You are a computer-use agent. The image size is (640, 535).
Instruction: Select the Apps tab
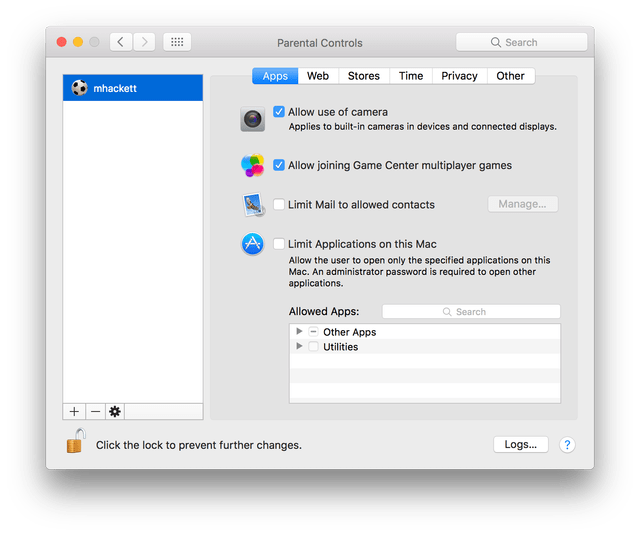point(275,76)
